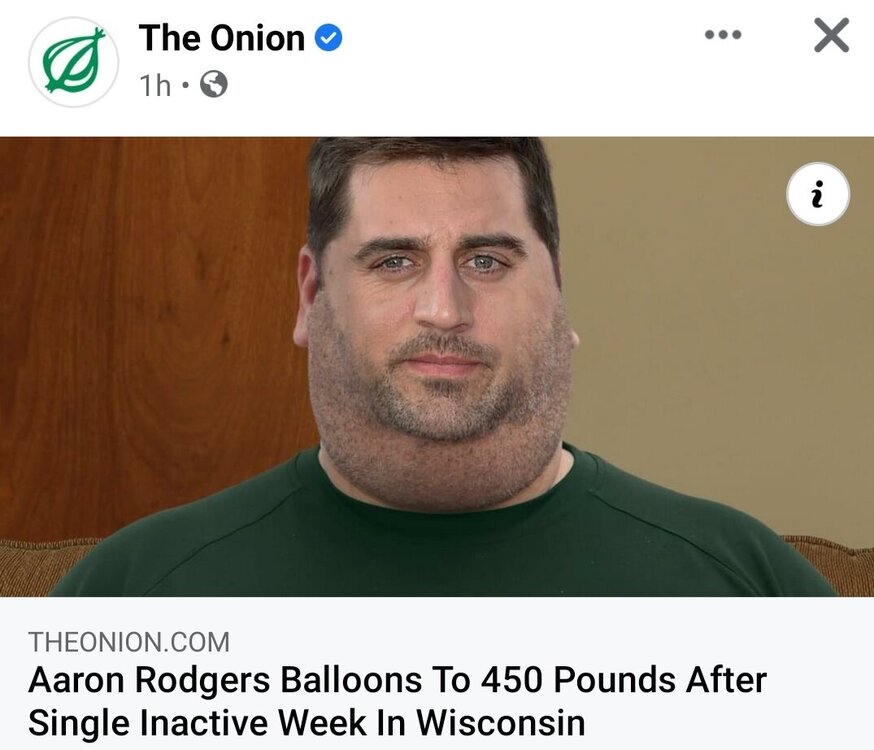
Task: Visit The Onion page from green onion avatar
Action: 74,62
